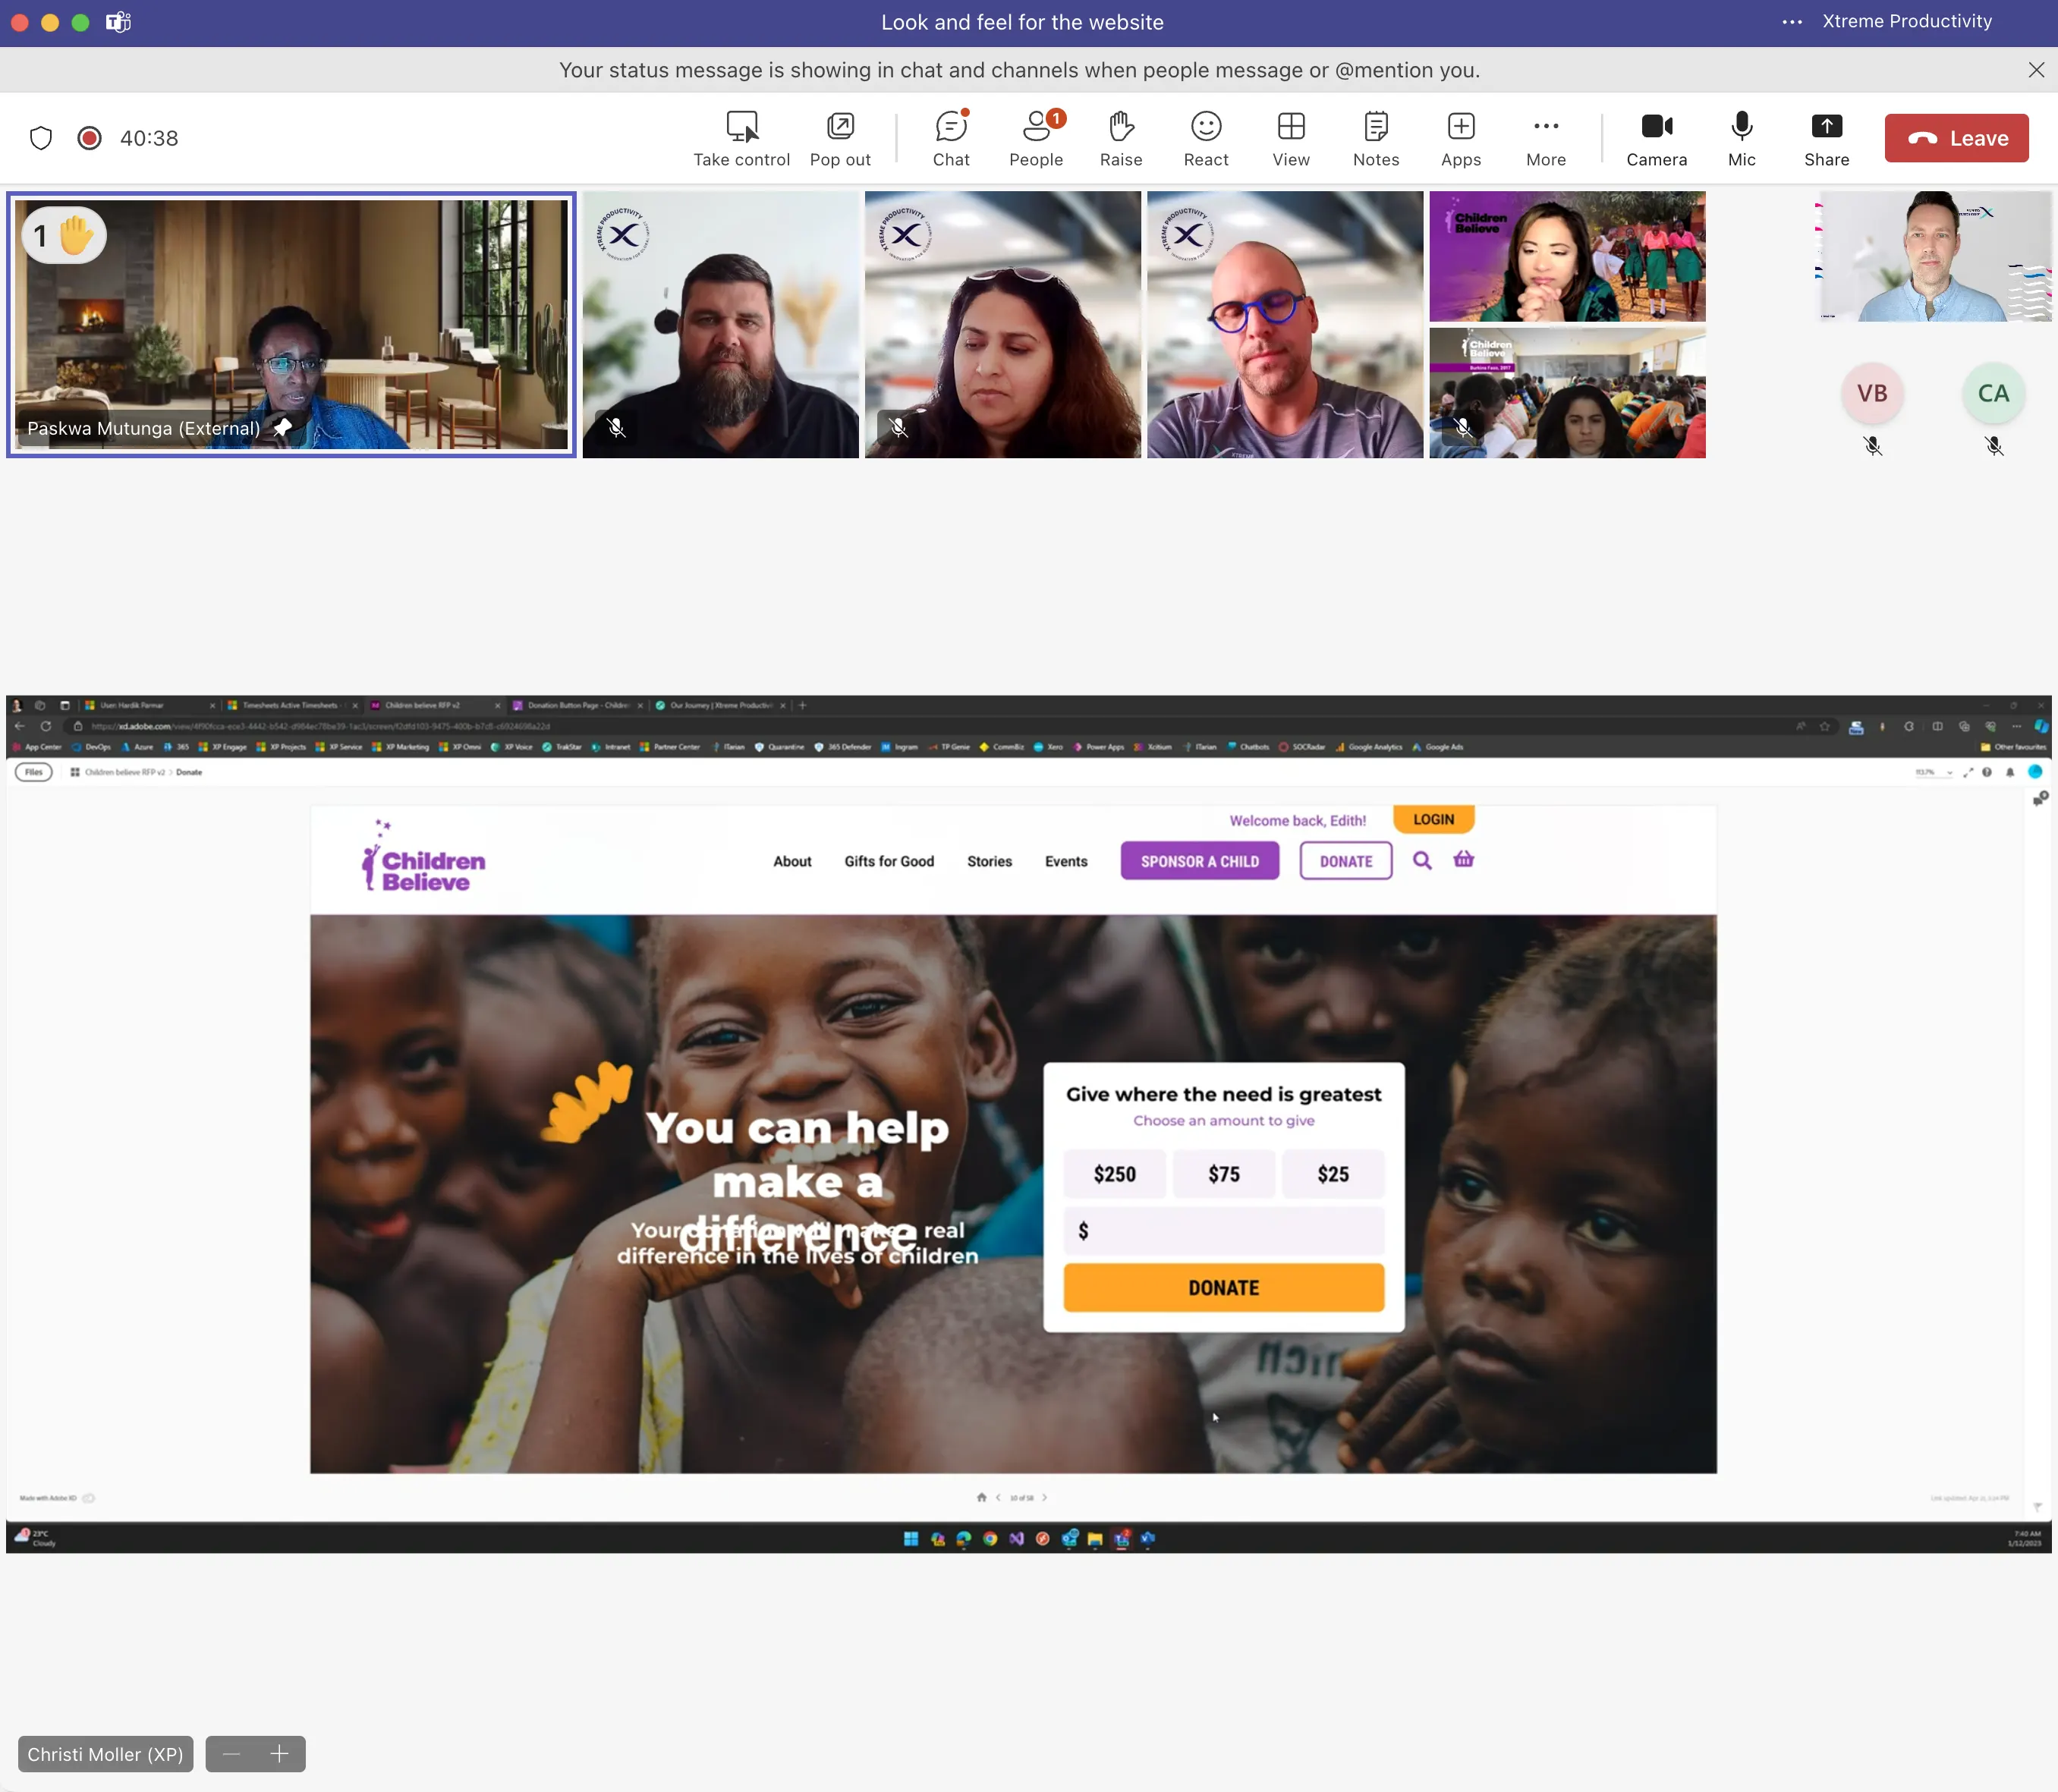This screenshot has height=1792, width=2058.
Task: Open the Apps panel
Action: 1460,138
